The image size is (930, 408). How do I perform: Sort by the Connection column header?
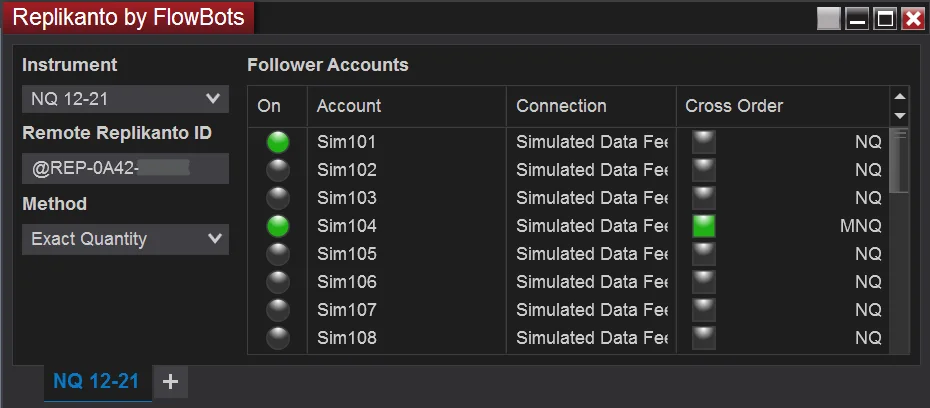[x=561, y=106]
